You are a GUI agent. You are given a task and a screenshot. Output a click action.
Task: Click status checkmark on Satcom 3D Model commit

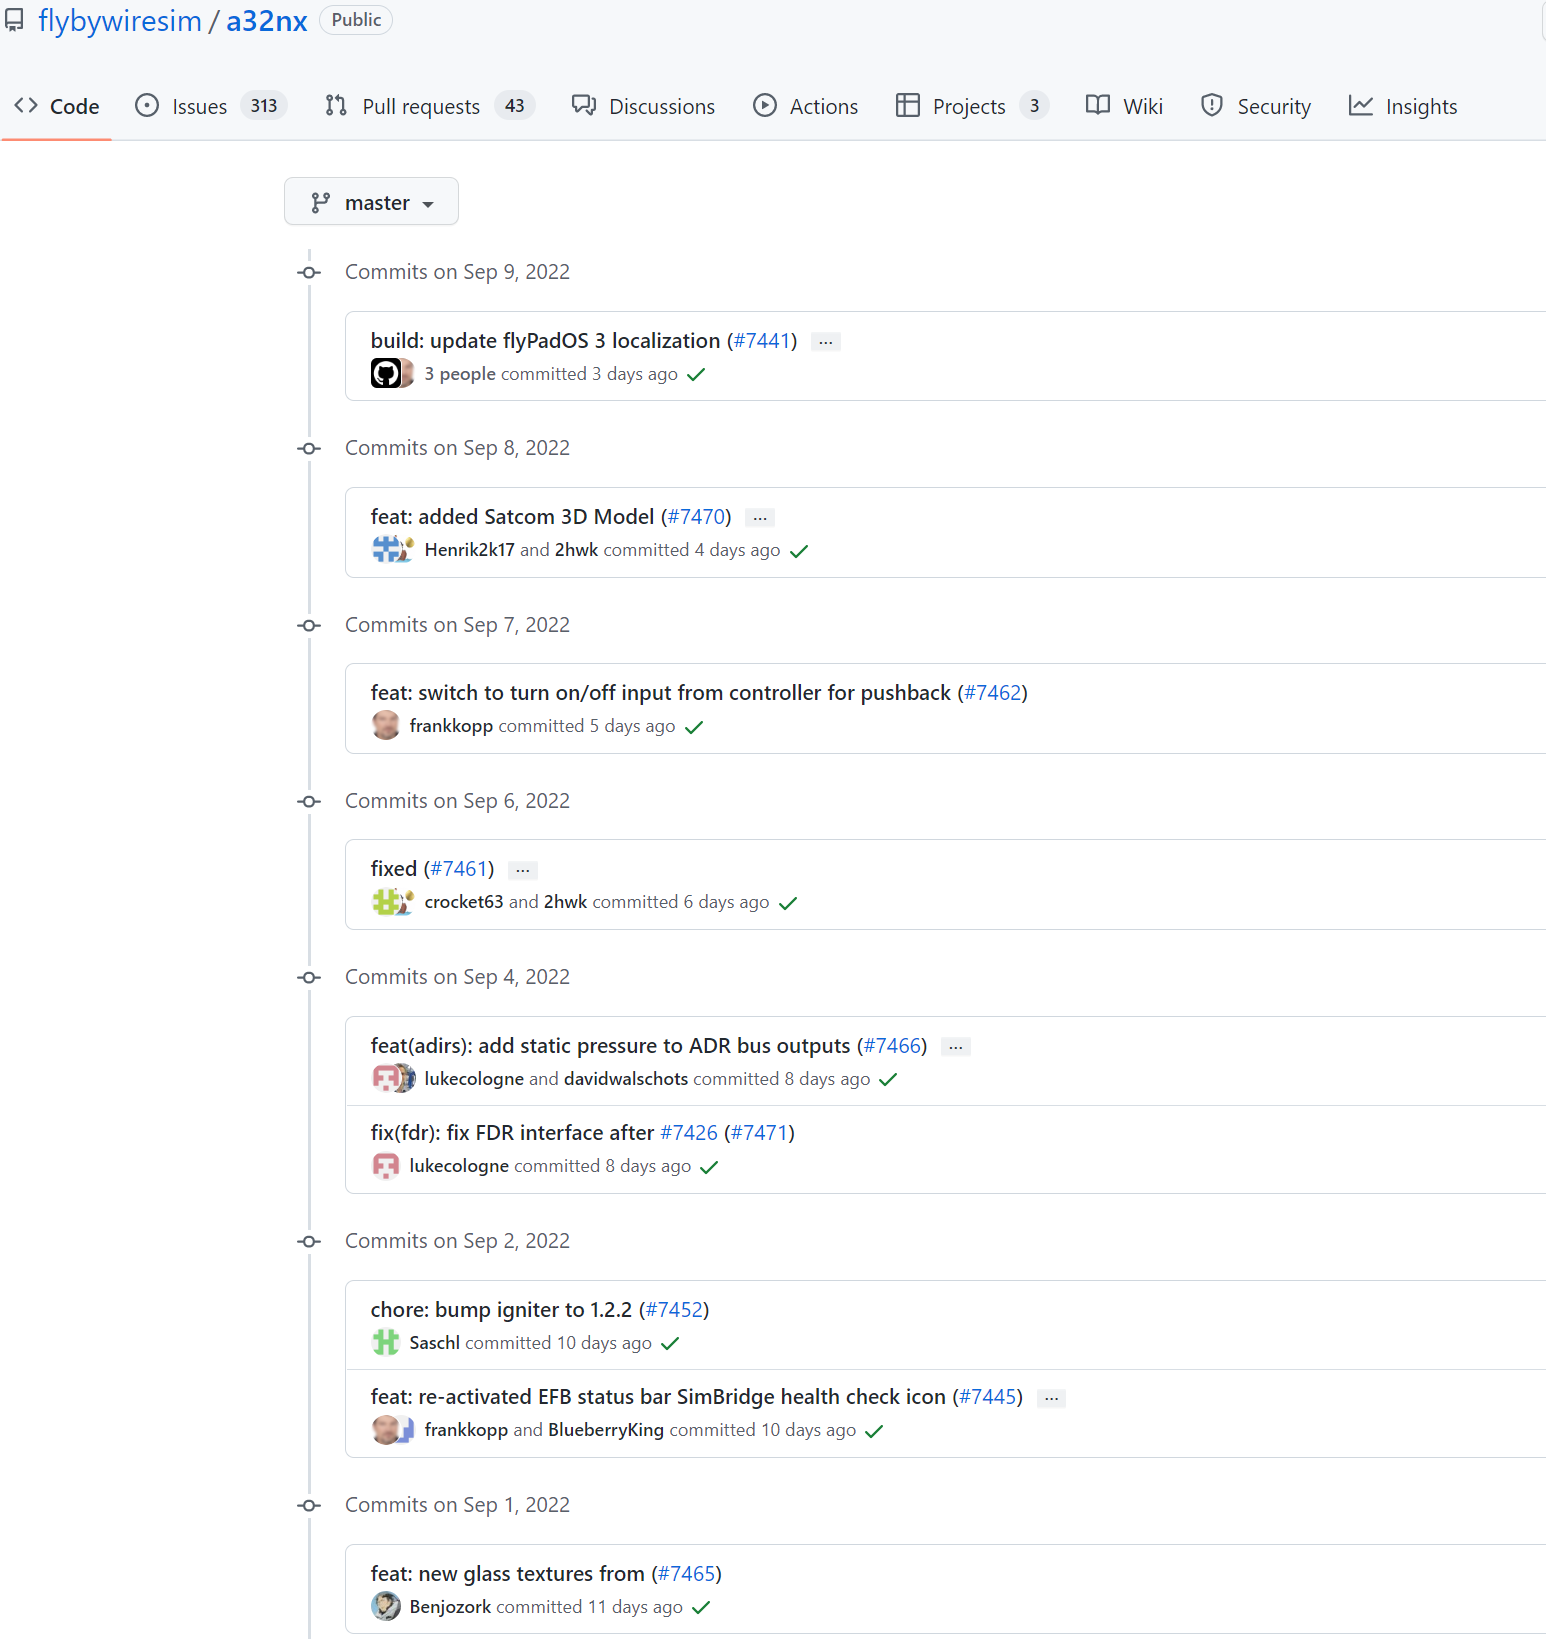799,551
